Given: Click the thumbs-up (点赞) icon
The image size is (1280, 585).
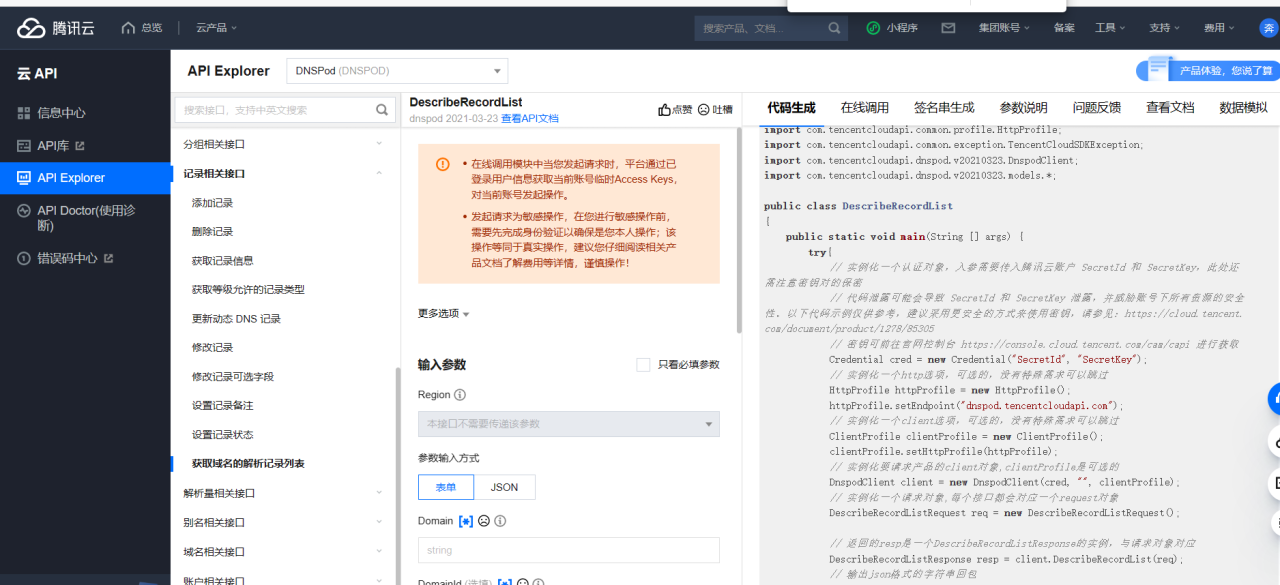Looking at the screenshot, I should [664, 109].
